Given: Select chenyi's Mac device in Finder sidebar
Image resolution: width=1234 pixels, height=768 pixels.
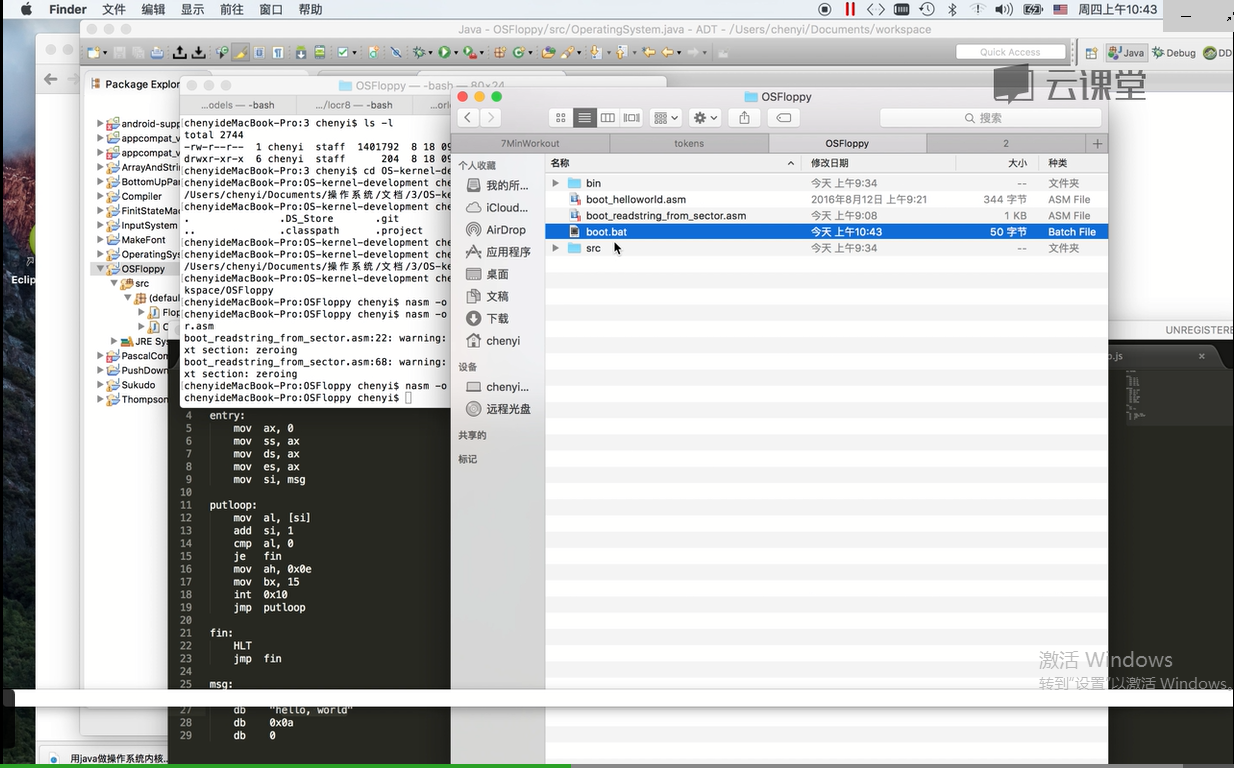Looking at the screenshot, I should pyautogui.click(x=497, y=387).
